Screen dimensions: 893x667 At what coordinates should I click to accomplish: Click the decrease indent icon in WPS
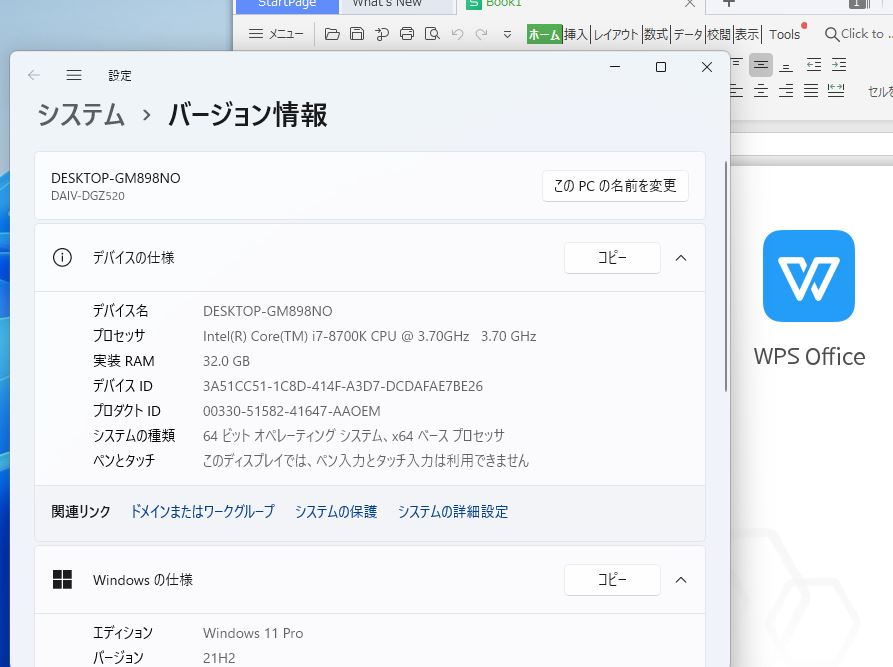point(814,65)
